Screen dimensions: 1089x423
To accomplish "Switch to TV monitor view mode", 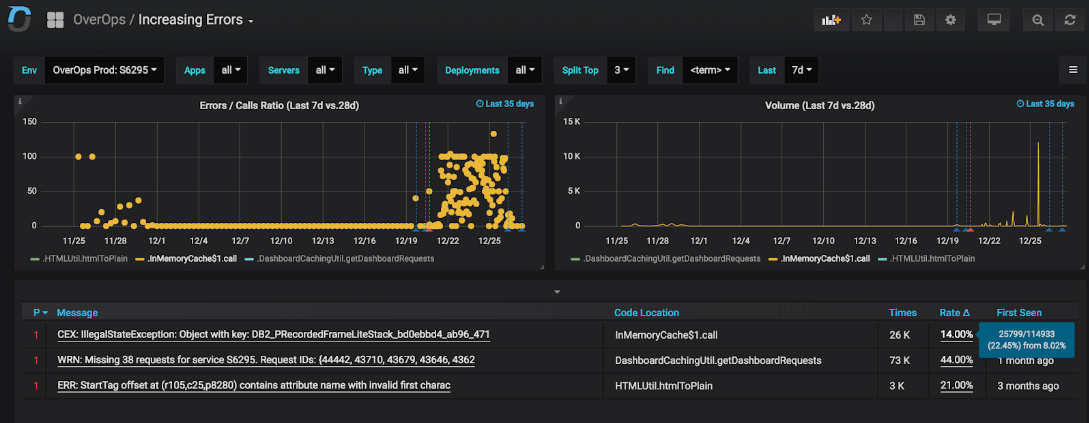I will click(993, 20).
